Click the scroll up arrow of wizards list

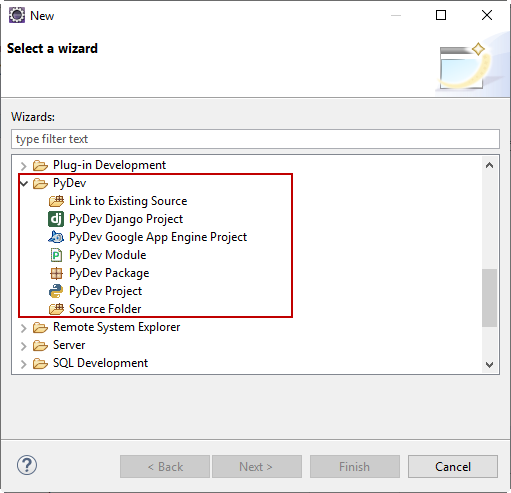point(489,165)
